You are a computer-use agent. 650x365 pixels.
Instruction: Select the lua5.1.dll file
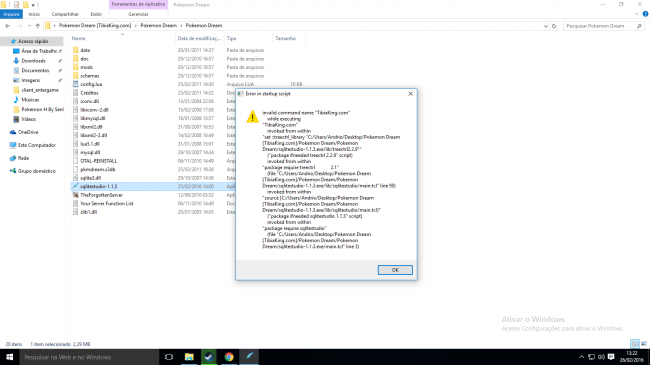[90, 144]
